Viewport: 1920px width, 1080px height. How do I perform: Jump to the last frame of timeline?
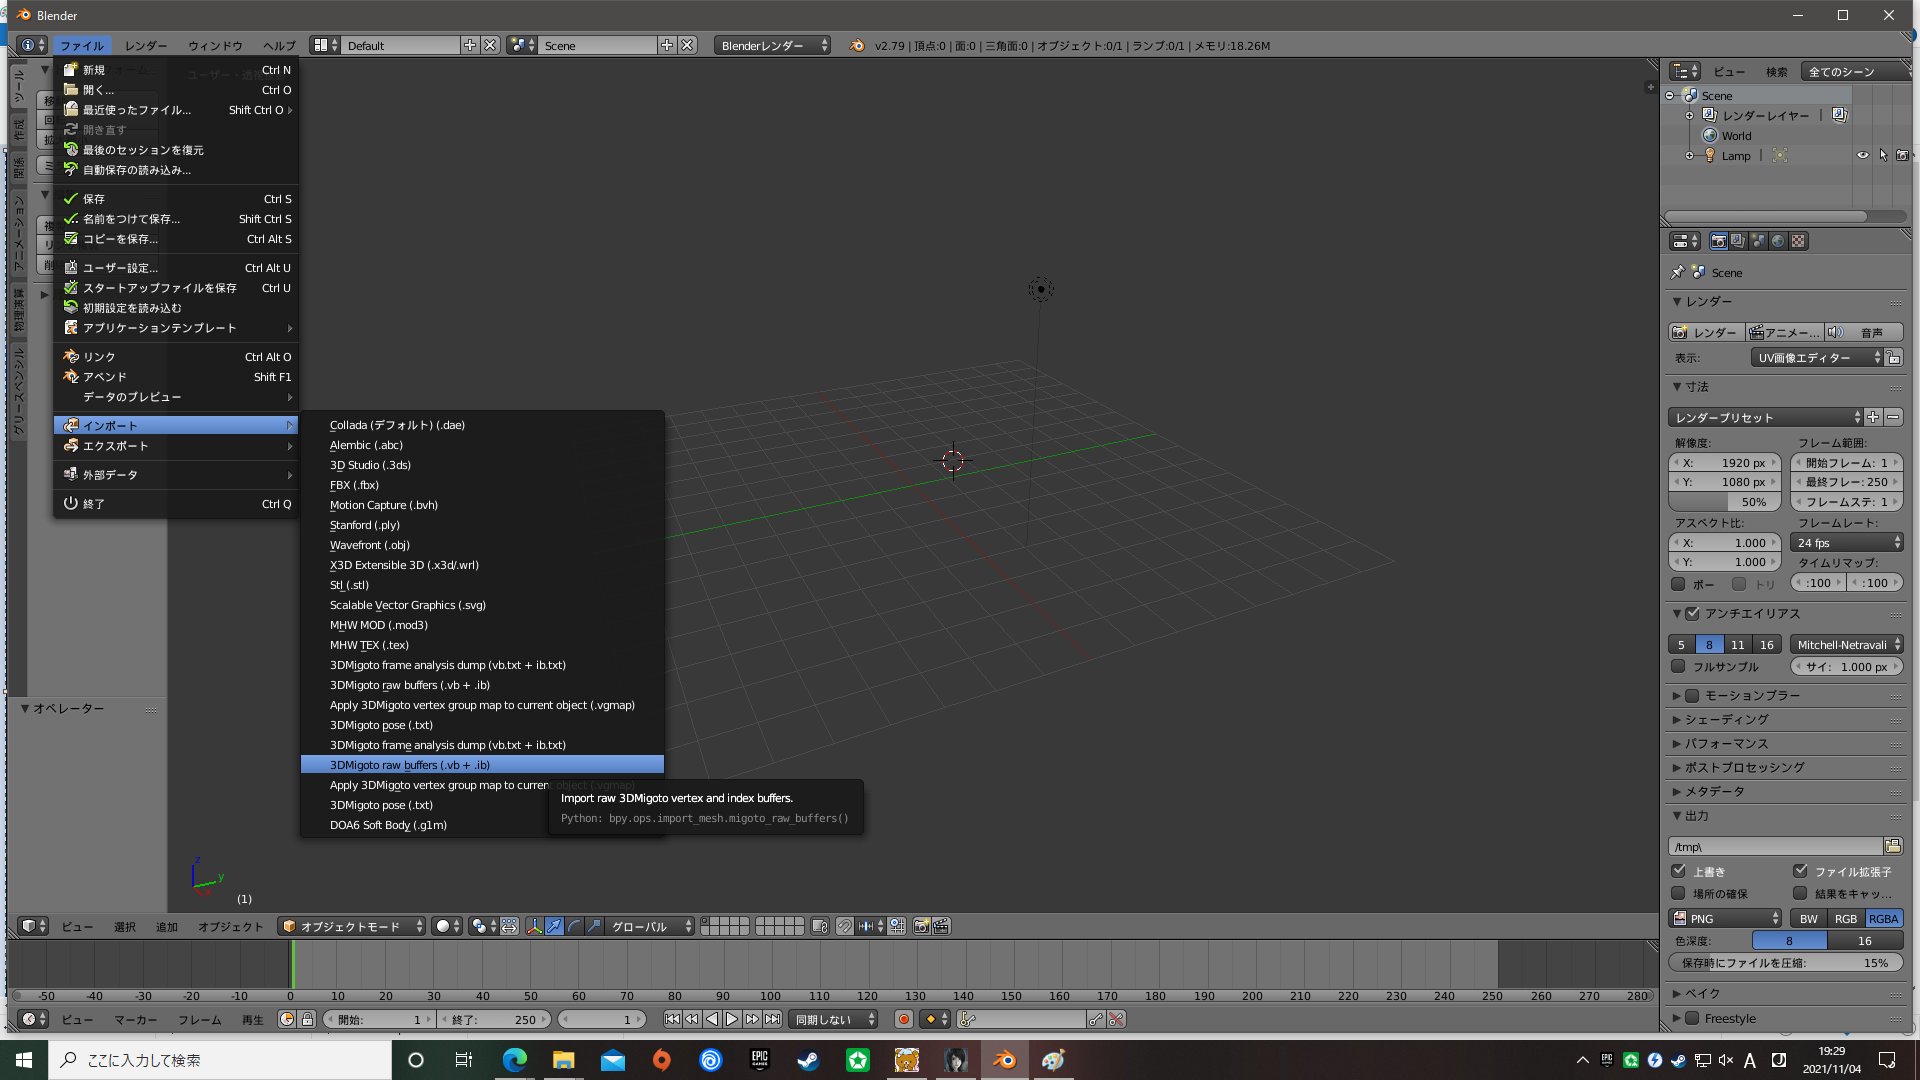tap(772, 1019)
